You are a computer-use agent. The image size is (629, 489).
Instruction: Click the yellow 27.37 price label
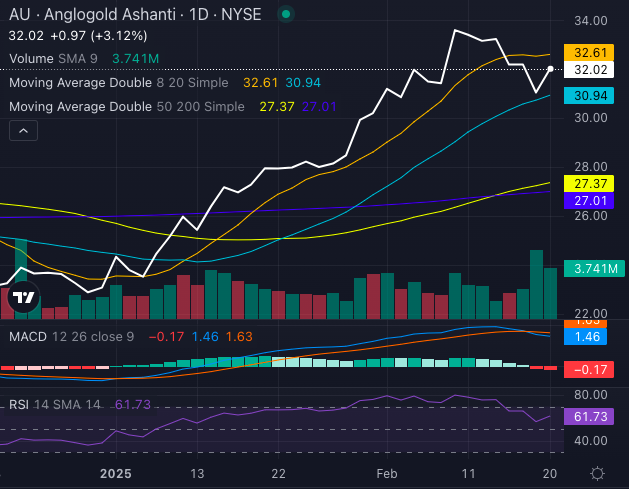point(588,183)
